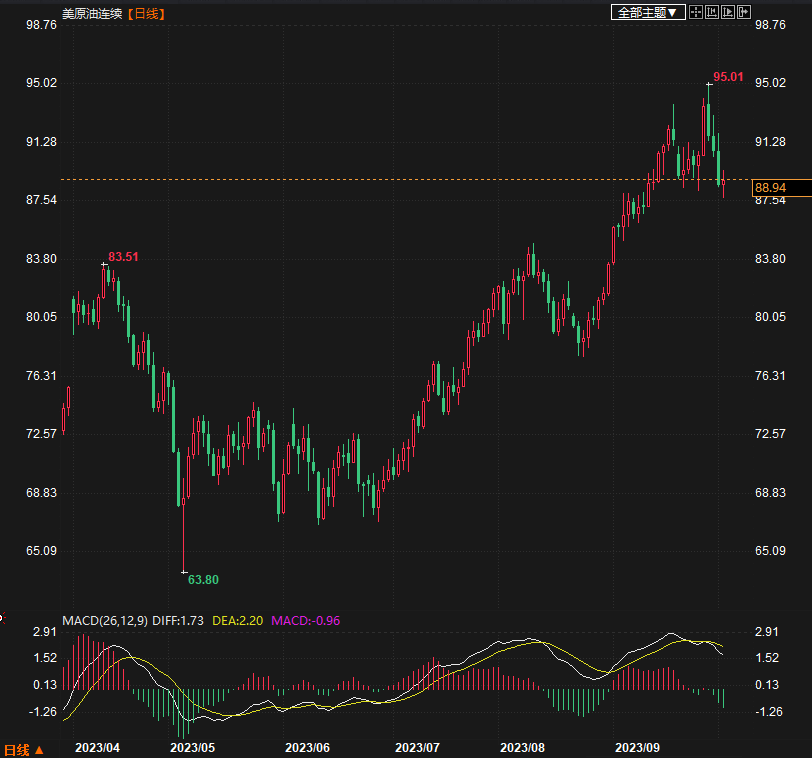Click the rightmost export arrow icon
This screenshot has width=812, height=758.
tap(743, 12)
